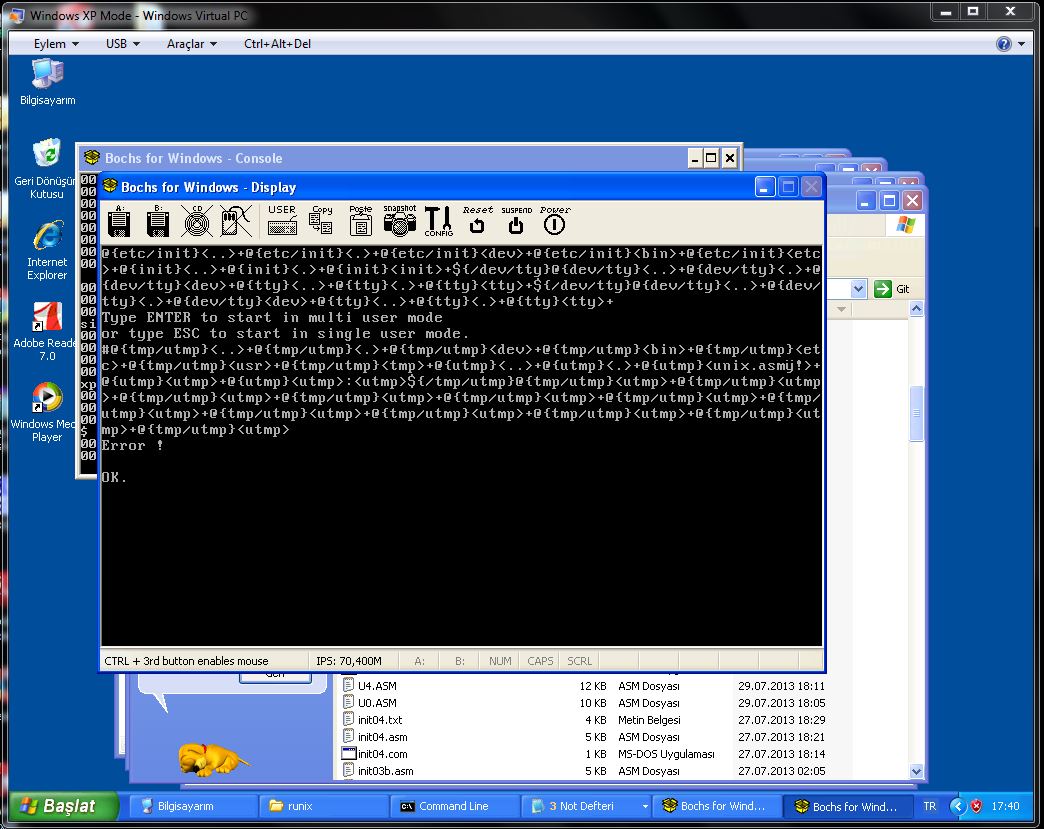
Task: Click the Suspend icon in Bochs toolbar
Action: (516, 220)
